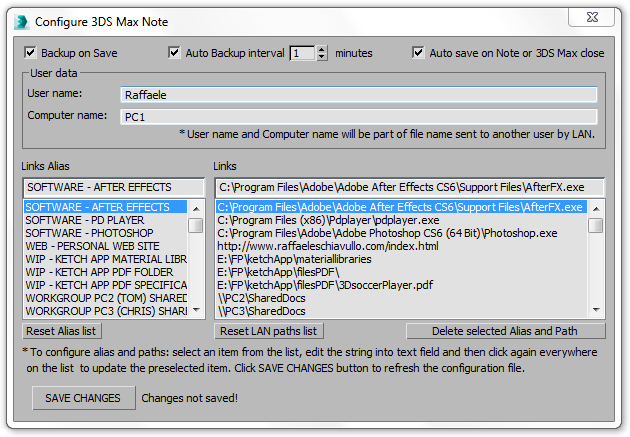Toggle Auto save on Note or 3DS Max close
630x437 pixels.
418,53
